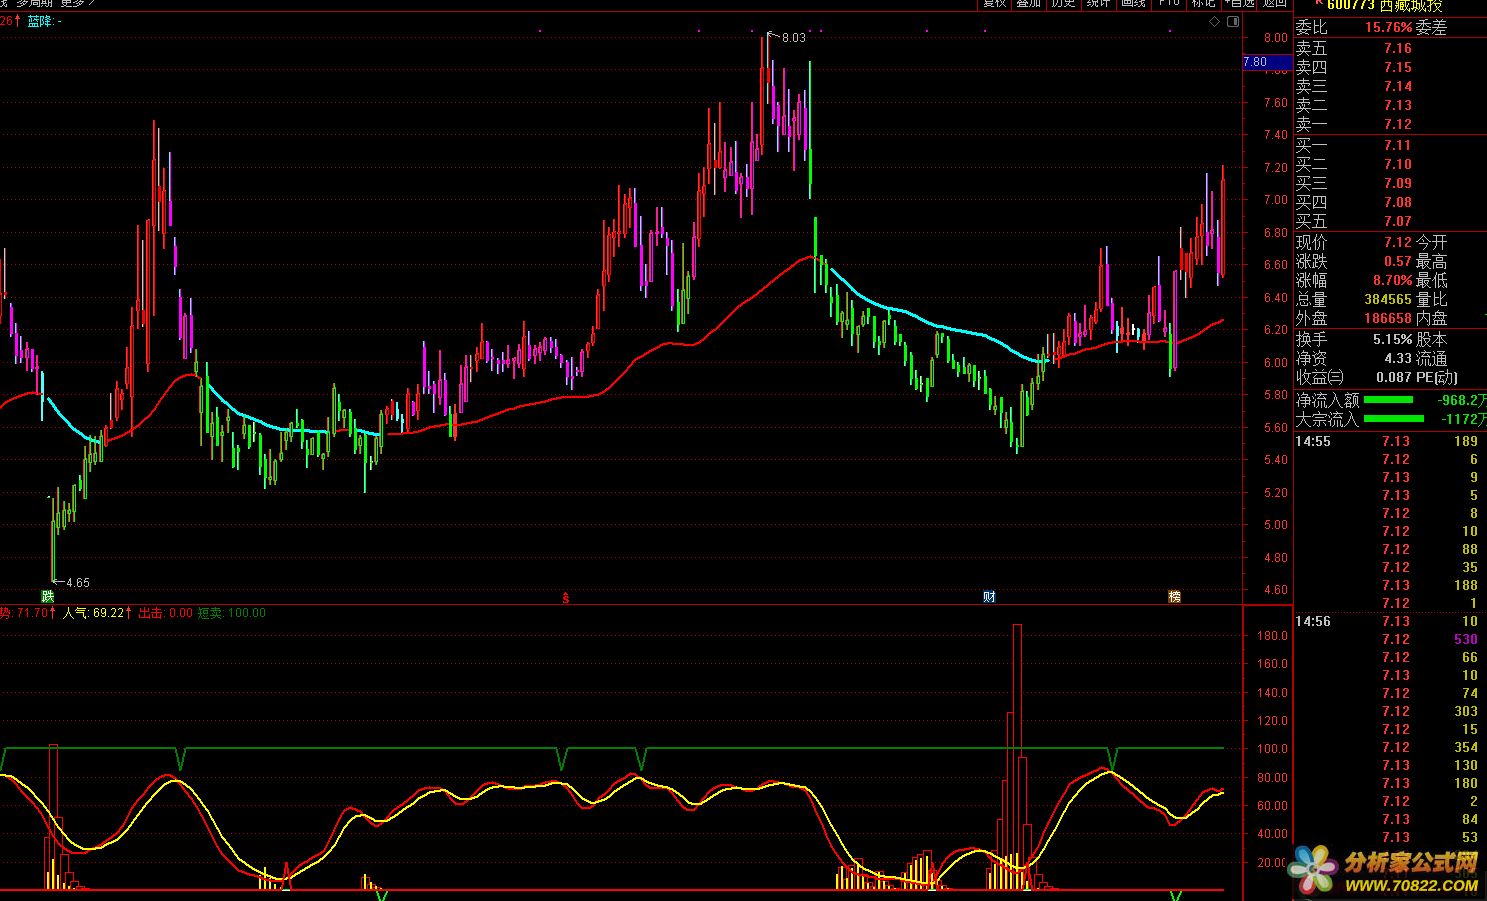Select the 卖三 7.14 order row
This screenshot has width=1487, height=901.
(1390, 86)
